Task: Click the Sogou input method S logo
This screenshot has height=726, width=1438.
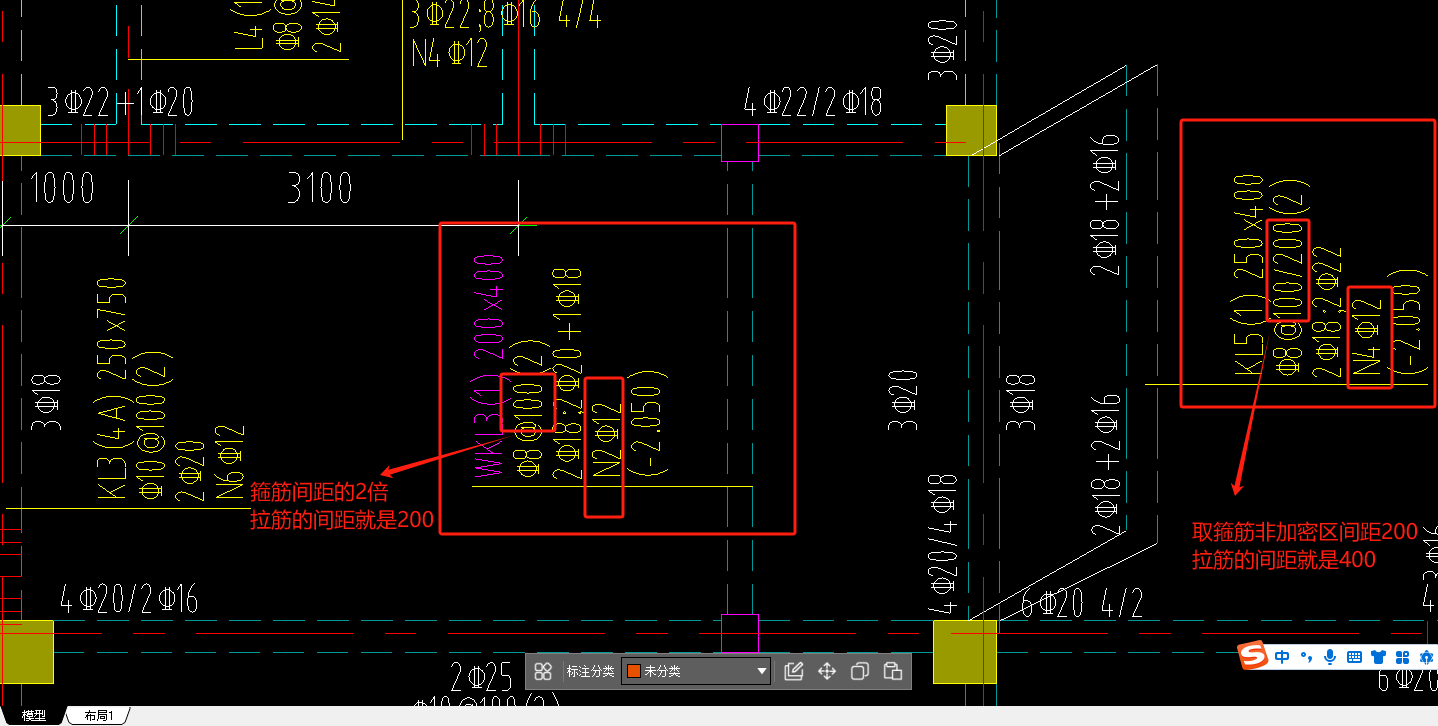Action: tap(1253, 656)
